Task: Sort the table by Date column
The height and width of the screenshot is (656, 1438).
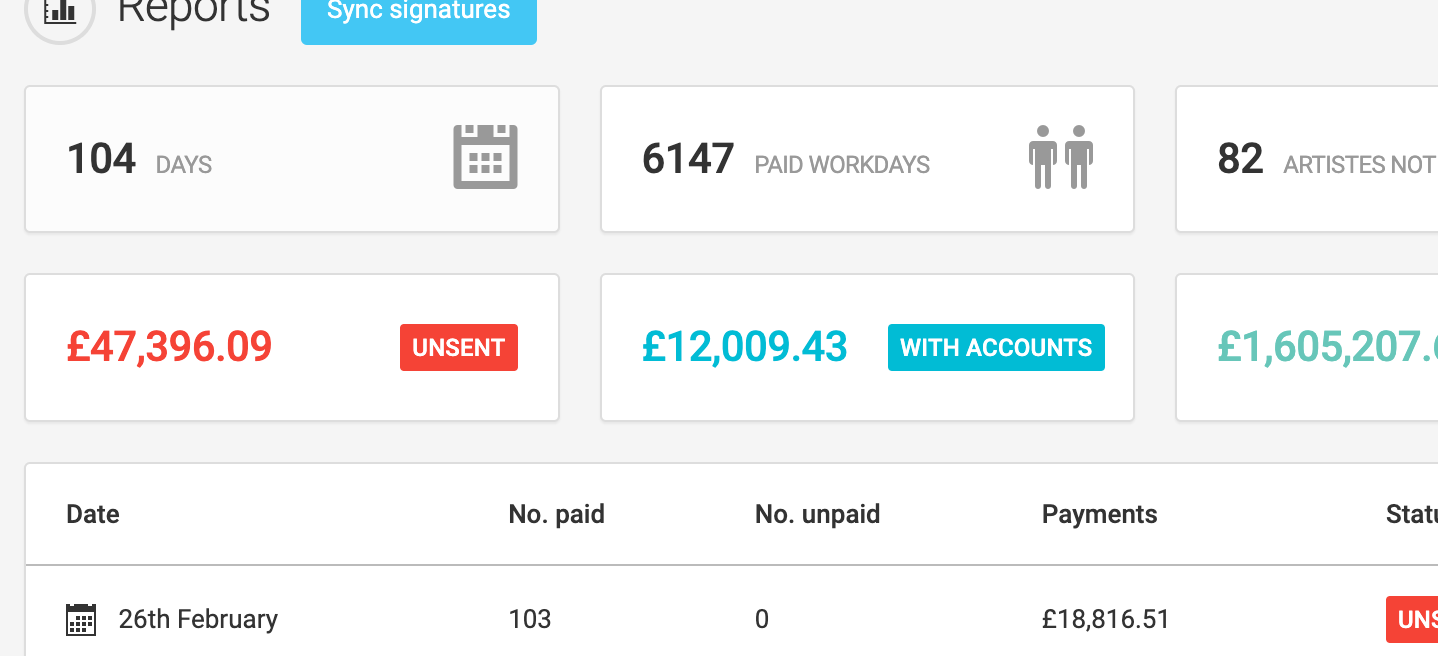Action: pos(92,514)
